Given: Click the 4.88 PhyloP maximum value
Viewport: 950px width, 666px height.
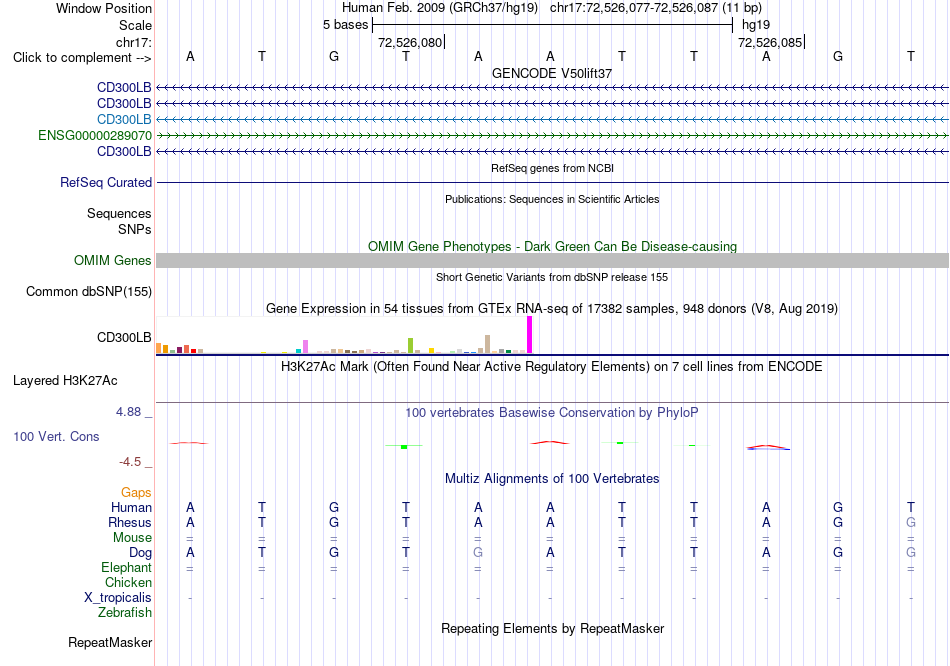Looking at the screenshot, I should 128,412.
